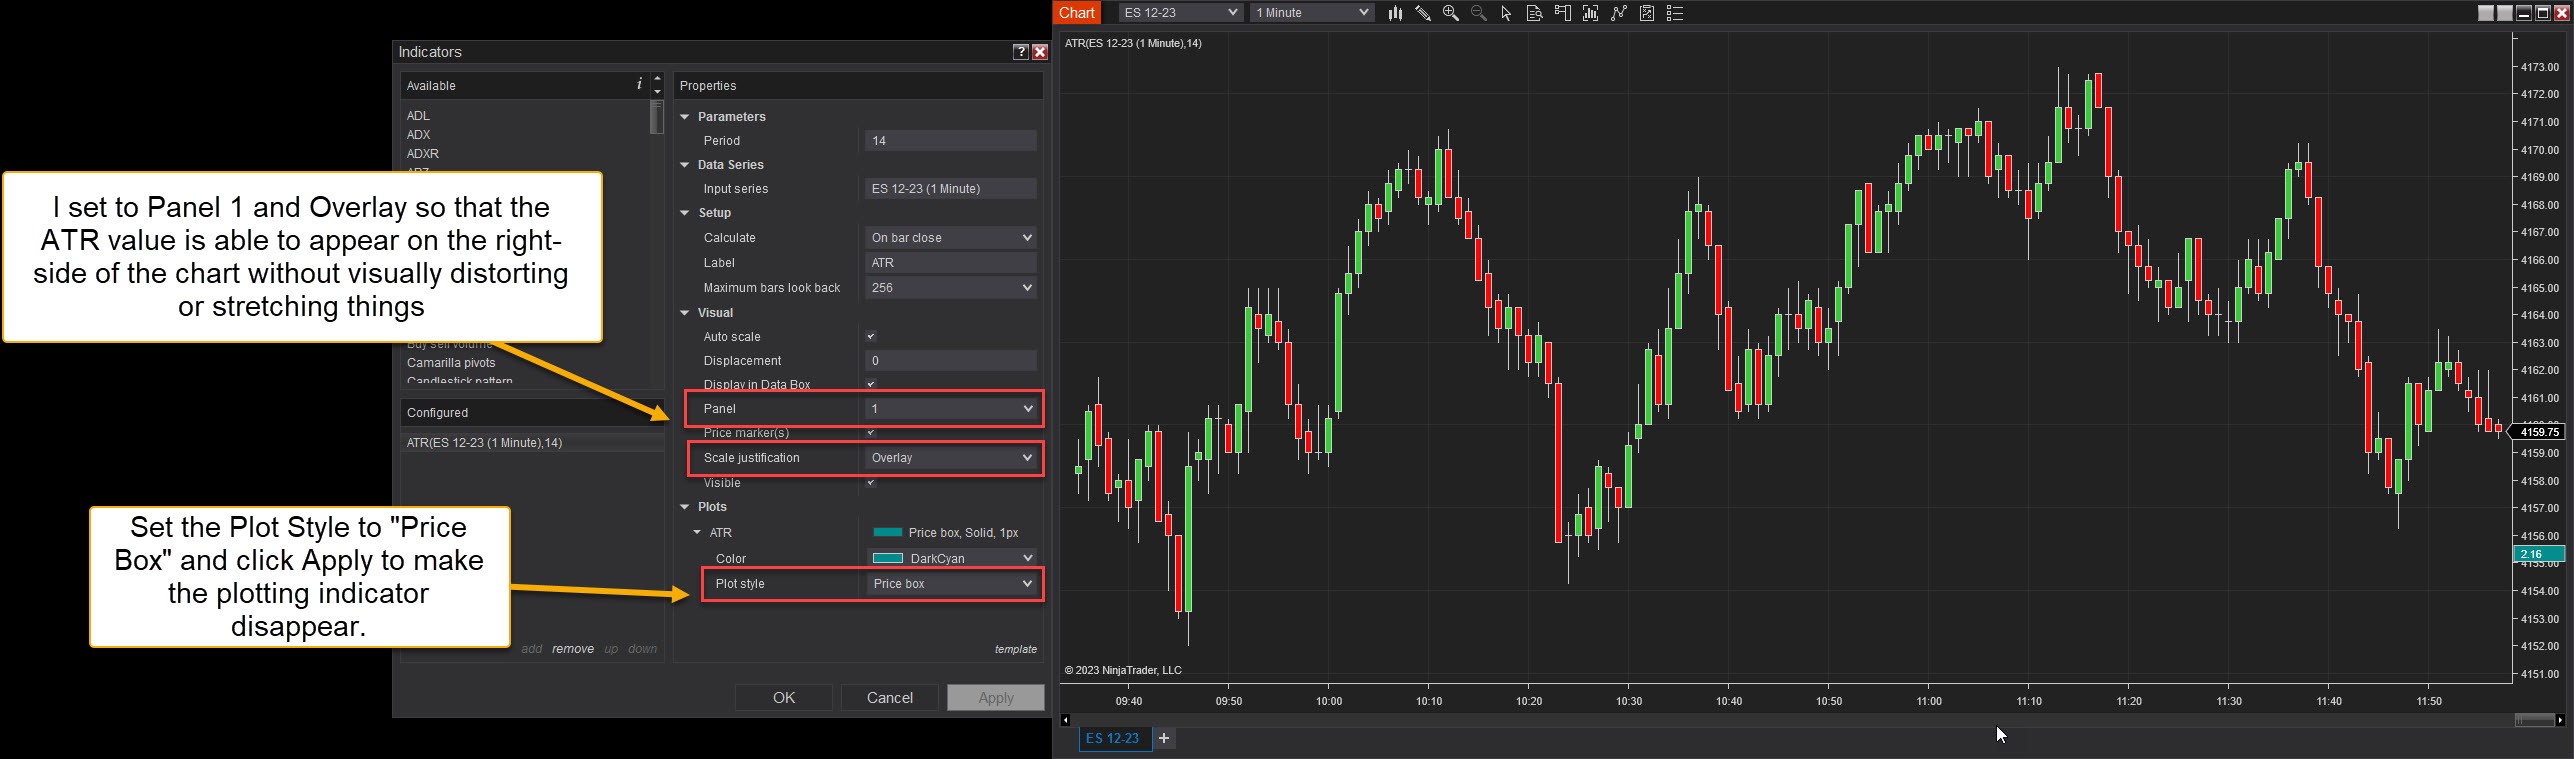The height and width of the screenshot is (759, 2574).
Task: Select the cursor pointer tool icon
Action: coord(1506,13)
